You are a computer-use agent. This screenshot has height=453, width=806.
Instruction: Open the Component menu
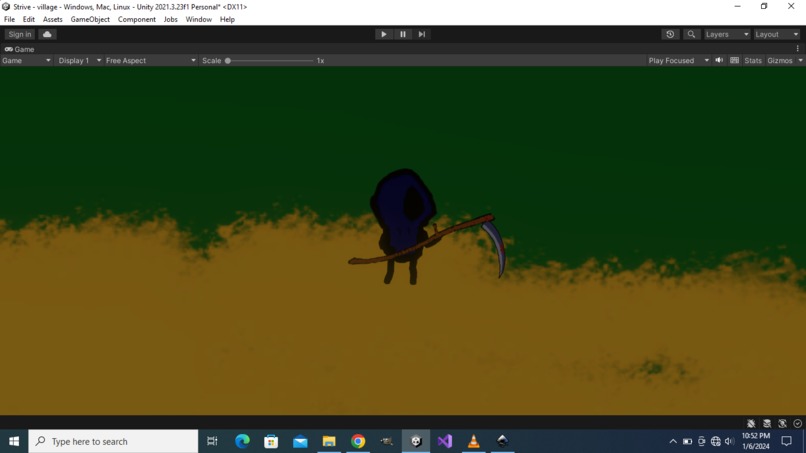137,20
